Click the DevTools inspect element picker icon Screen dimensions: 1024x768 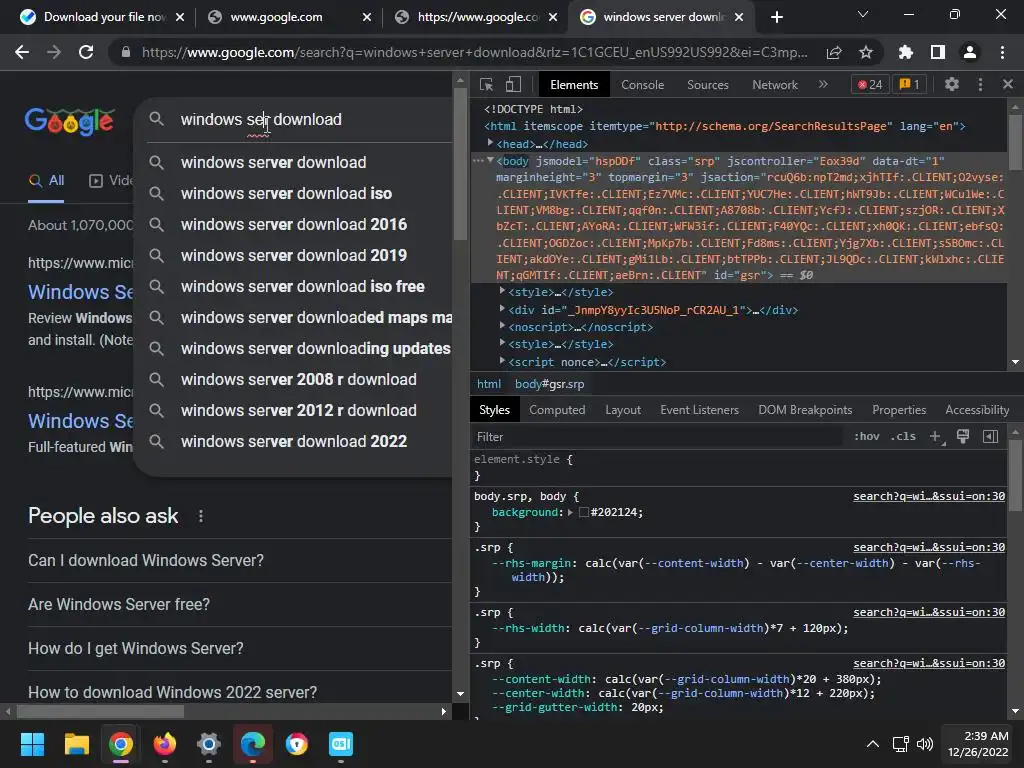pyautogui.click(x=486, y=84)
